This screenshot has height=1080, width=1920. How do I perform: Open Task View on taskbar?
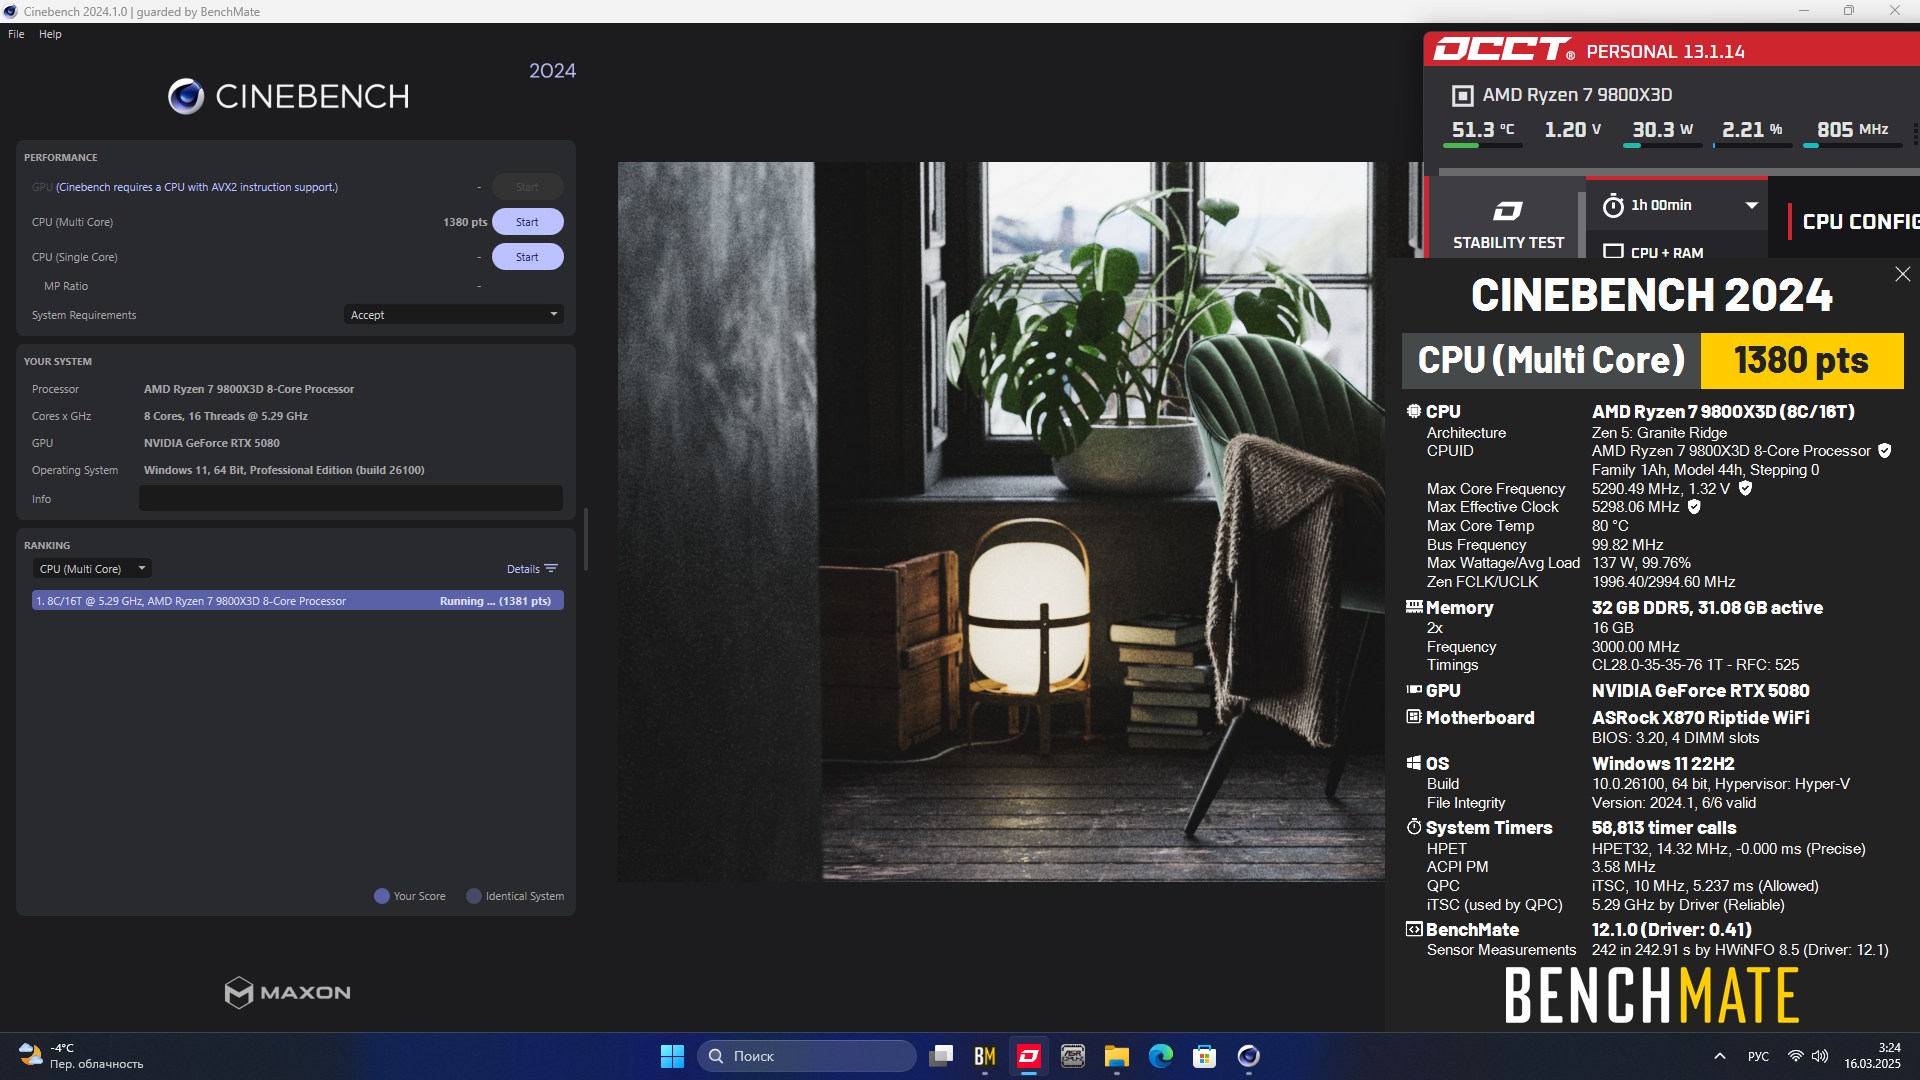click(941, 1056)
